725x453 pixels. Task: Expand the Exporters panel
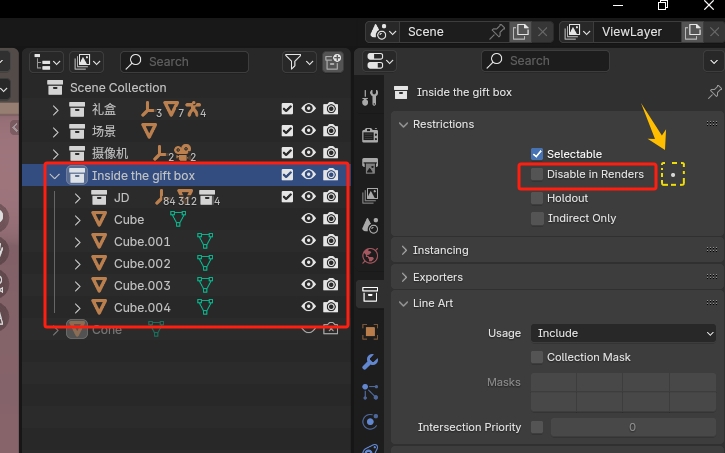point(404,277)
